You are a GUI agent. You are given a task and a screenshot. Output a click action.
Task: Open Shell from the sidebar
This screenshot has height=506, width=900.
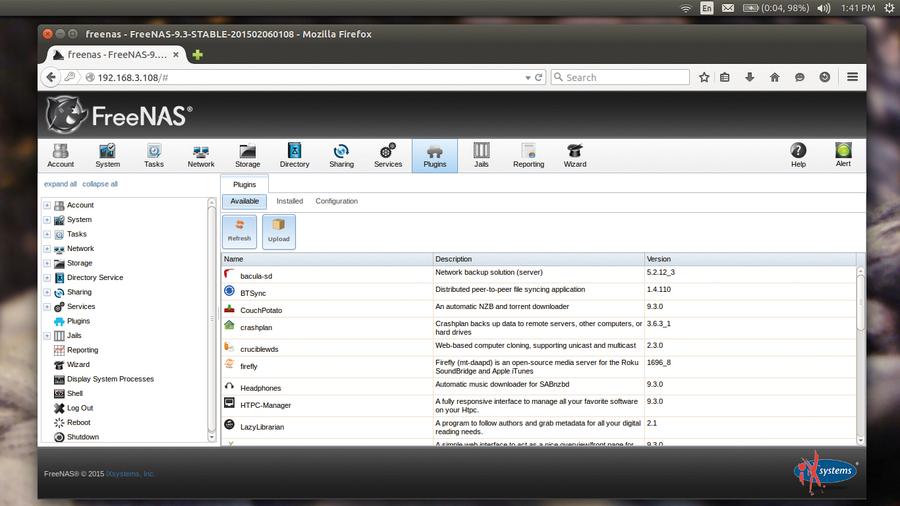(75, 394)
